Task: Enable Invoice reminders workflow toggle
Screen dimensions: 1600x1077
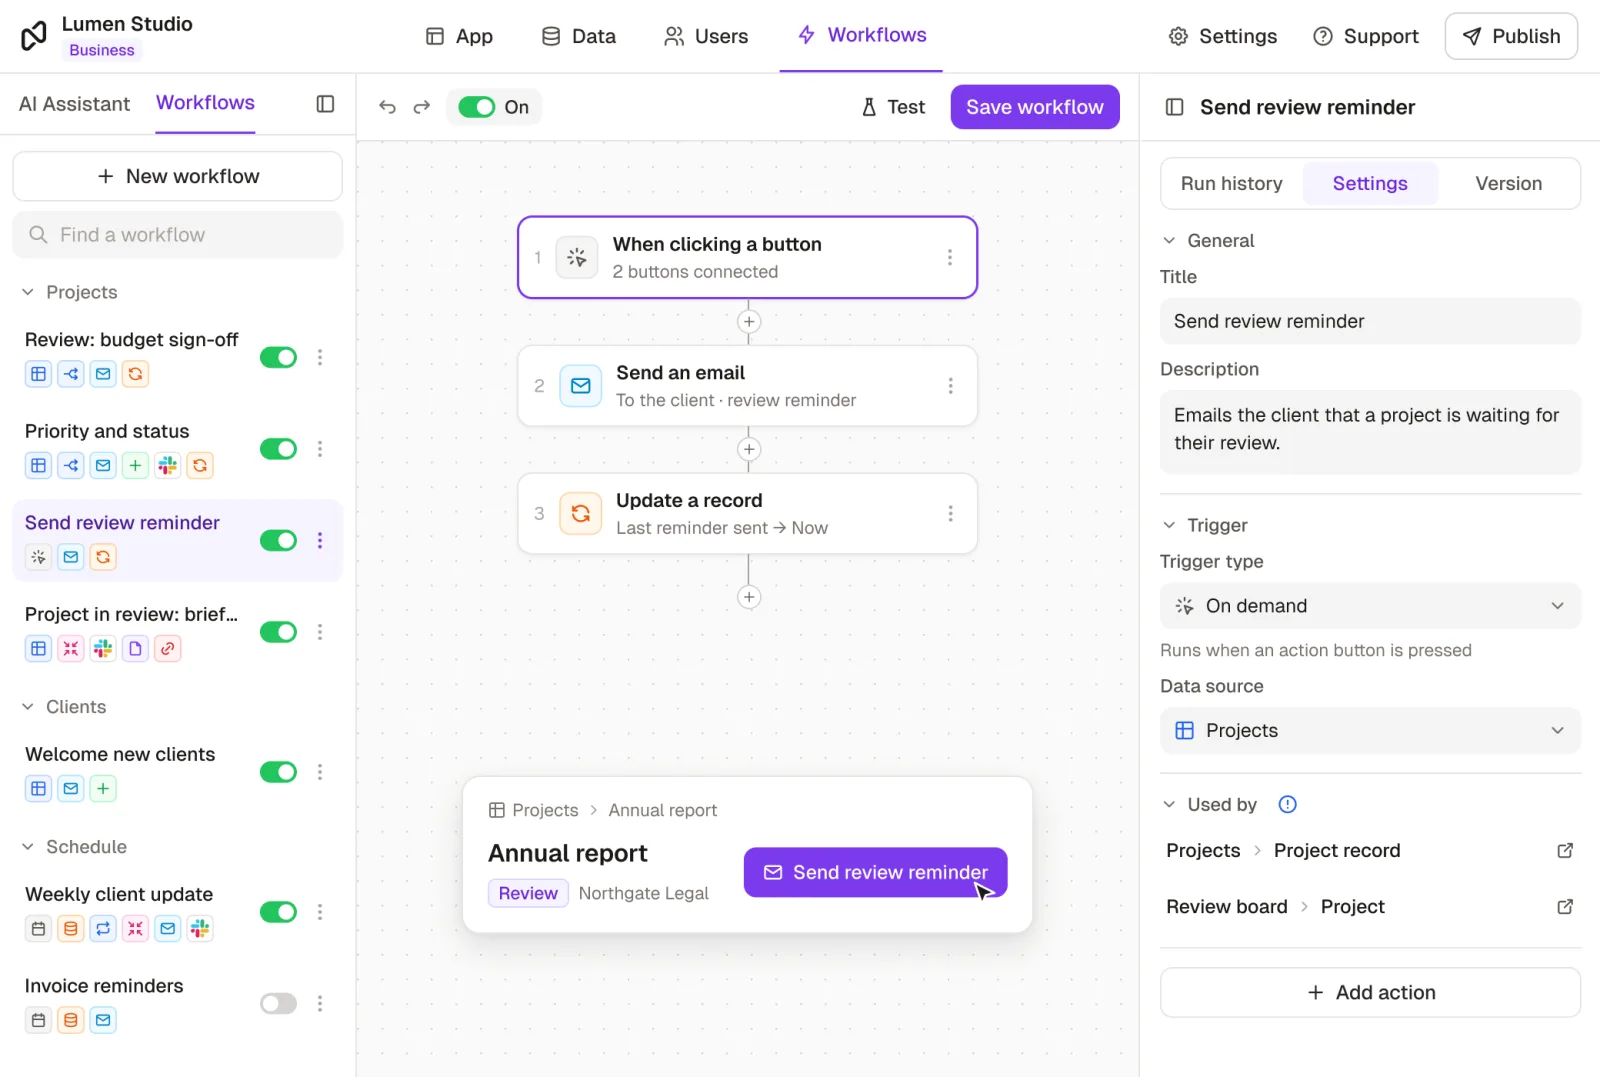Action: tap(278, 1003)
